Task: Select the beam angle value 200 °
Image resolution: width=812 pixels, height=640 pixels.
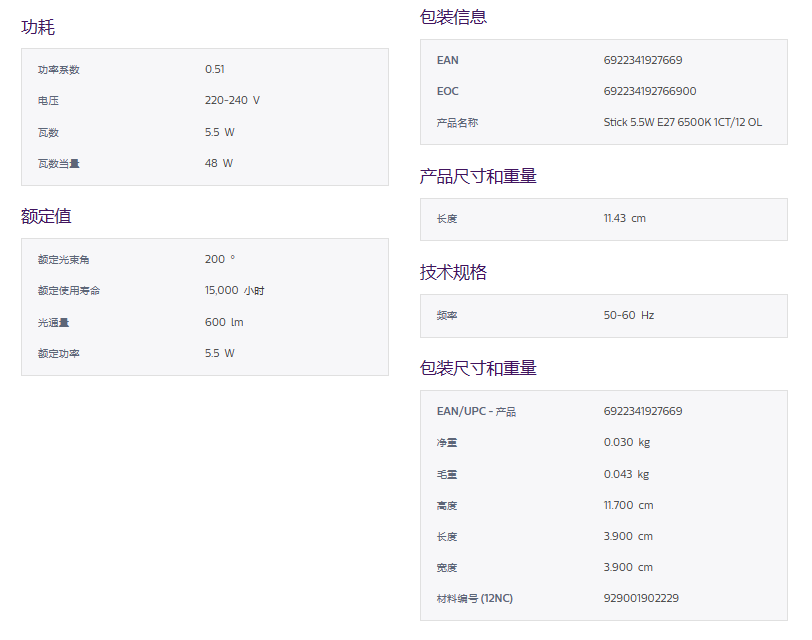Action: point(220,259)
